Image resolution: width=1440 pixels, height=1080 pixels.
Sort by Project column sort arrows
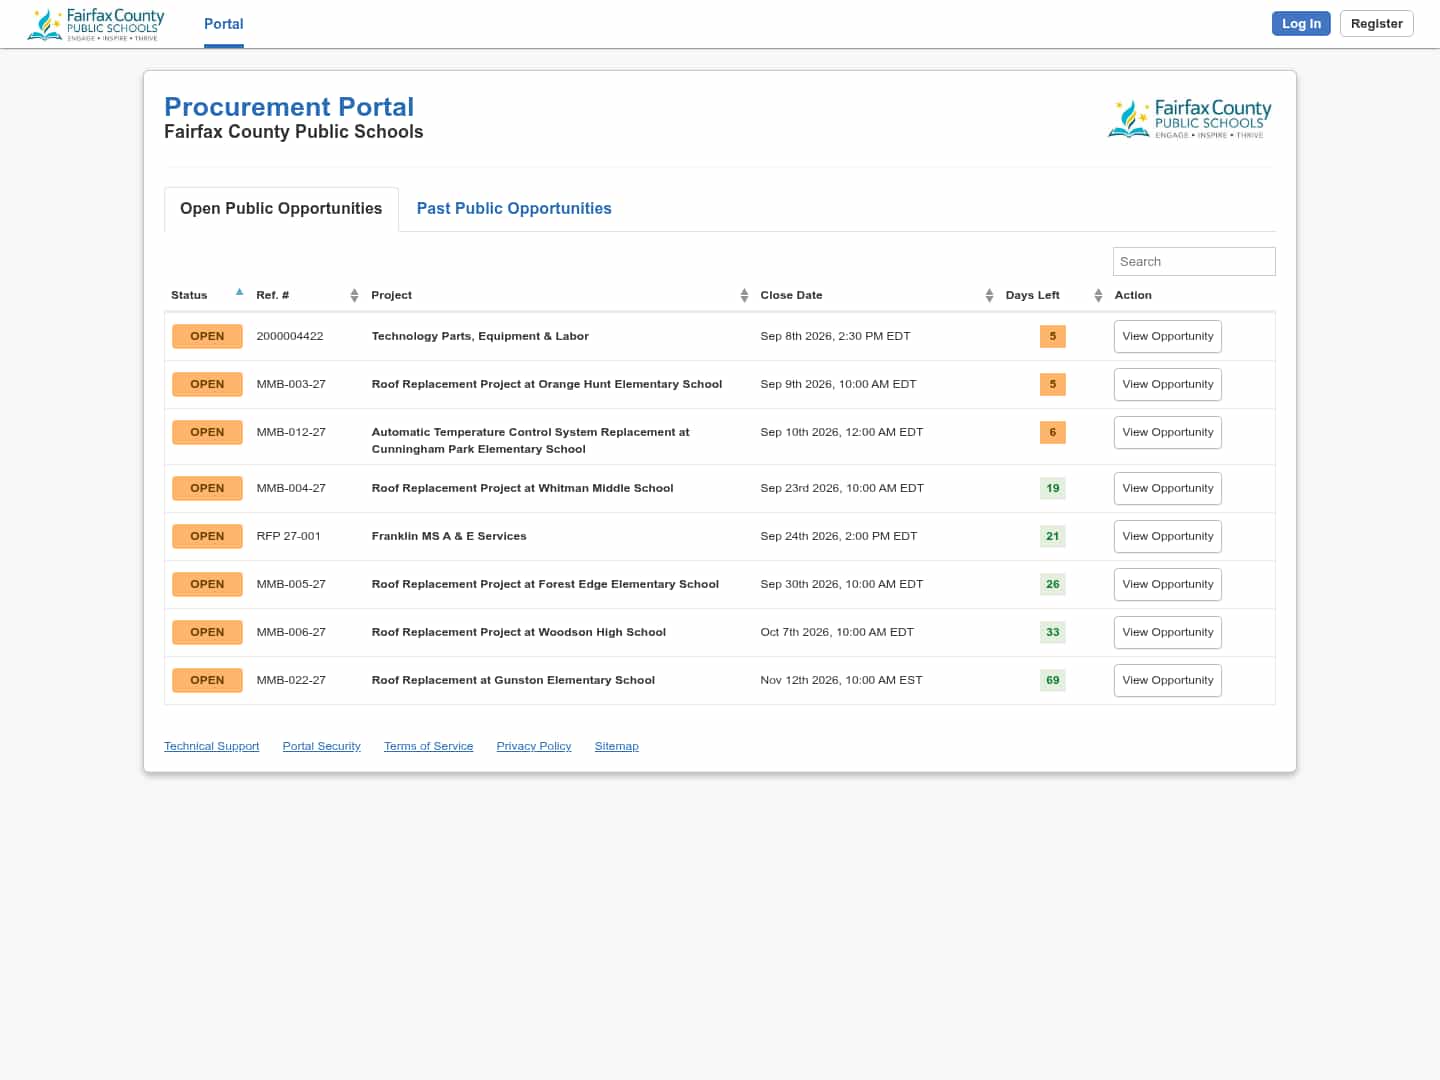coord(744,295)
